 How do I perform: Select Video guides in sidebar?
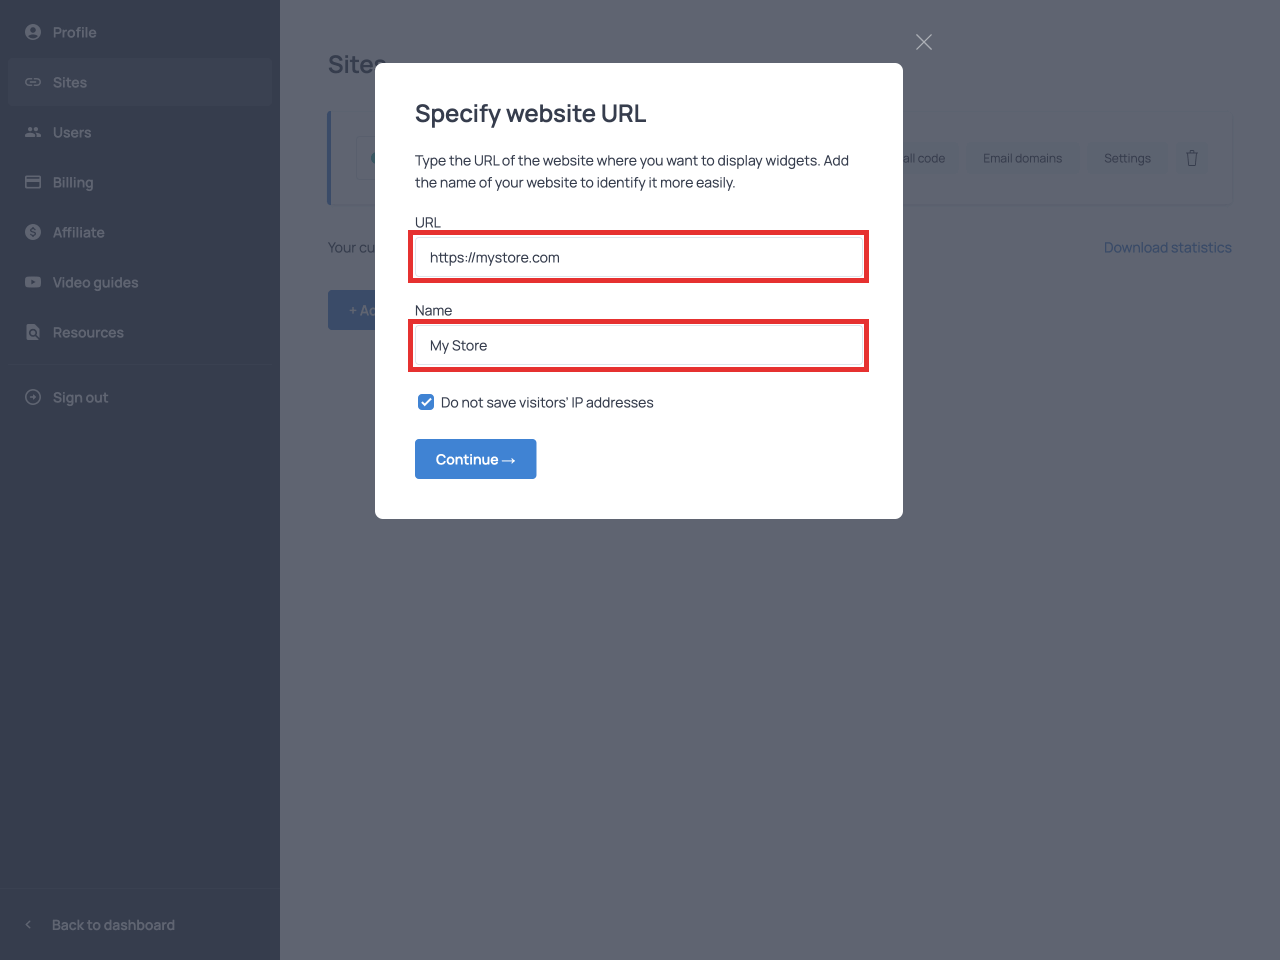coord(95,282)
